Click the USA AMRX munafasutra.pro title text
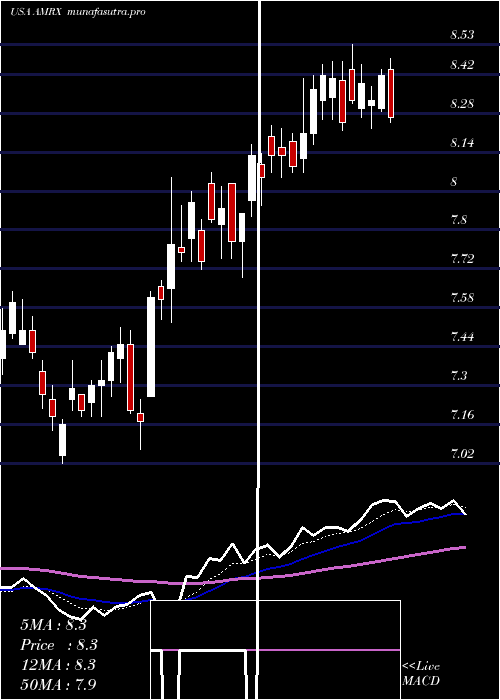 78,12
